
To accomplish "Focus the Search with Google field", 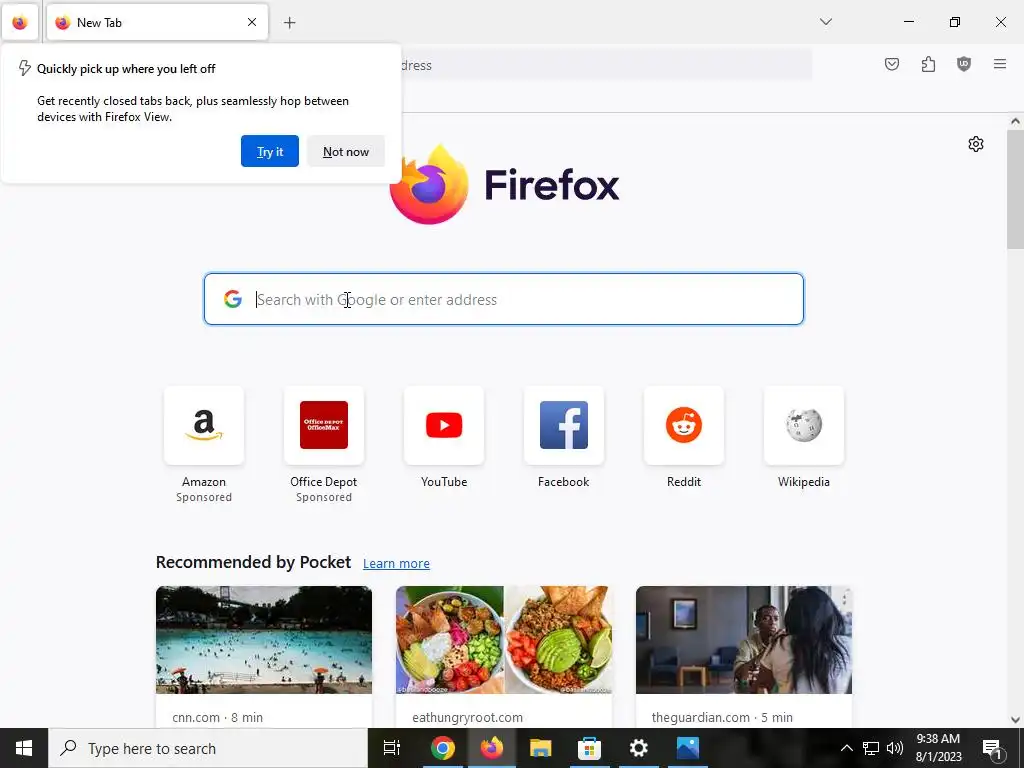I will pos(504,299).
